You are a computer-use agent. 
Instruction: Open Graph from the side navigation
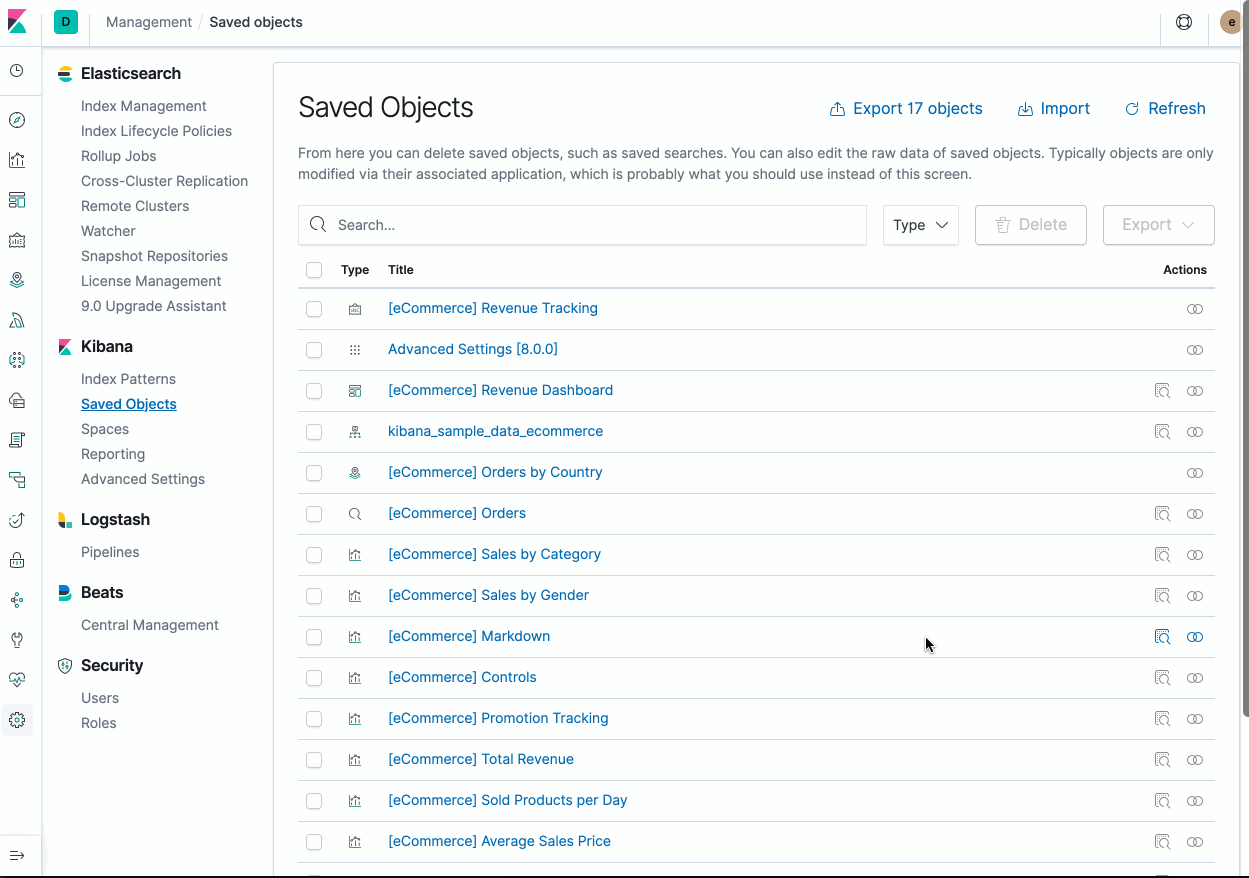[17, 600]
